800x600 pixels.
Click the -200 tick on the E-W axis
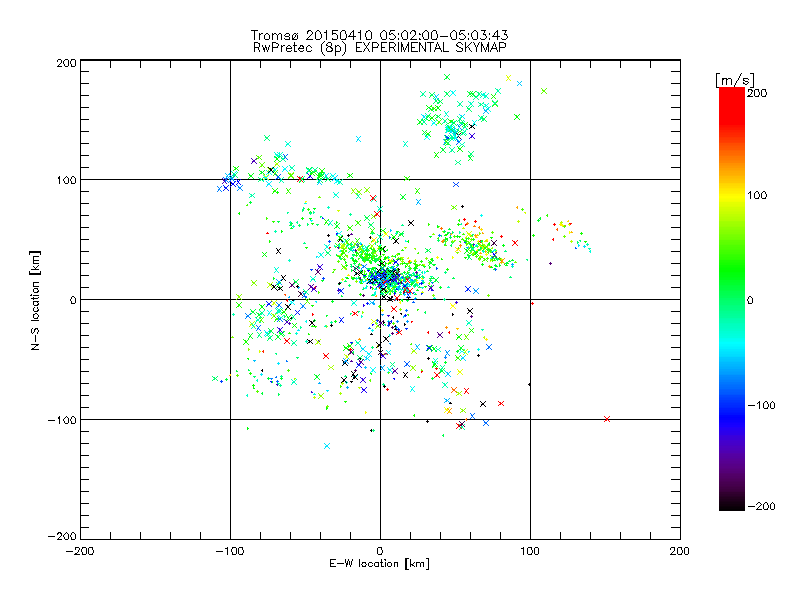(80, 551)
